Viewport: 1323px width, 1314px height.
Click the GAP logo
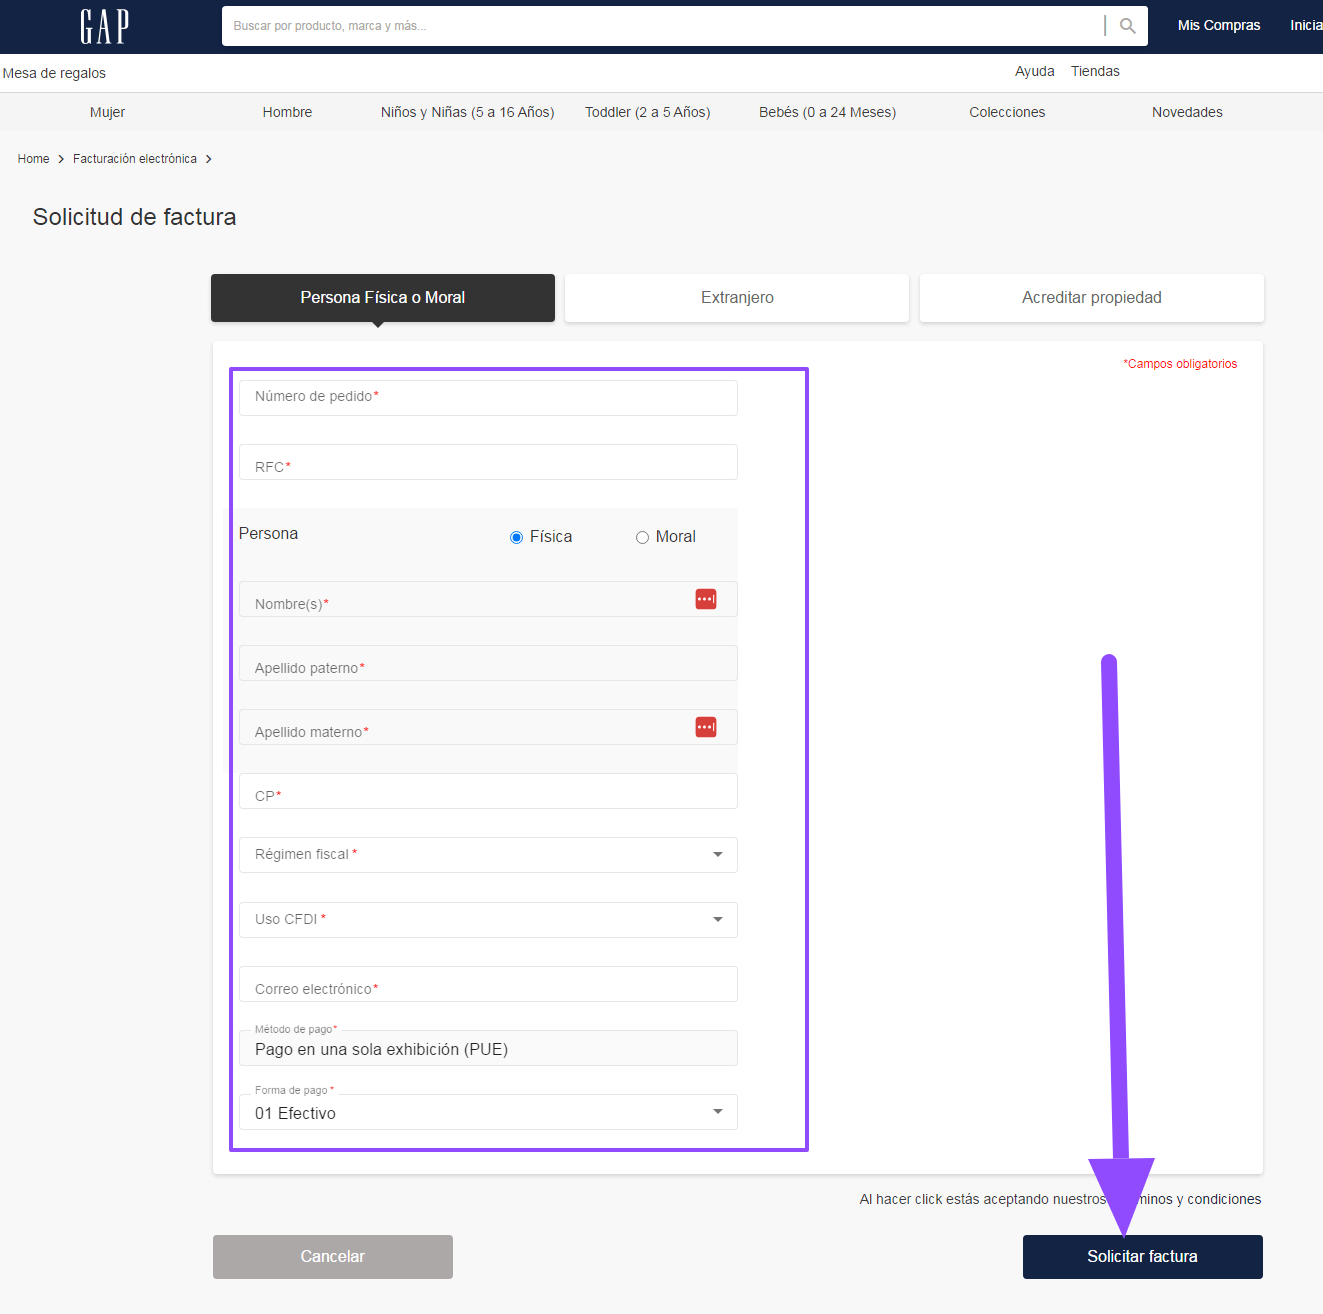104,26
